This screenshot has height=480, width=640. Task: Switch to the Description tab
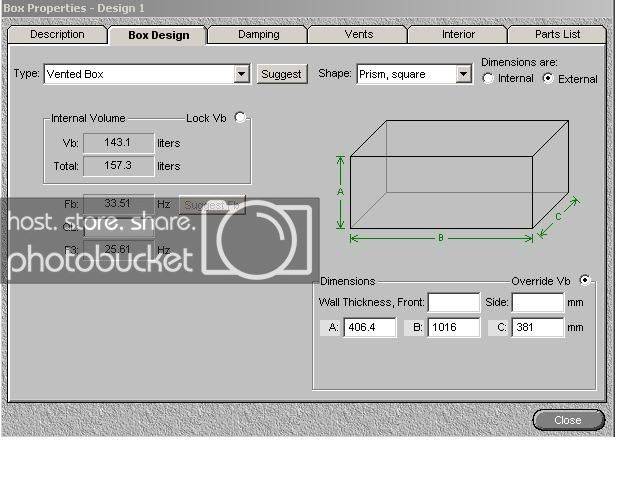coord(58,35)
